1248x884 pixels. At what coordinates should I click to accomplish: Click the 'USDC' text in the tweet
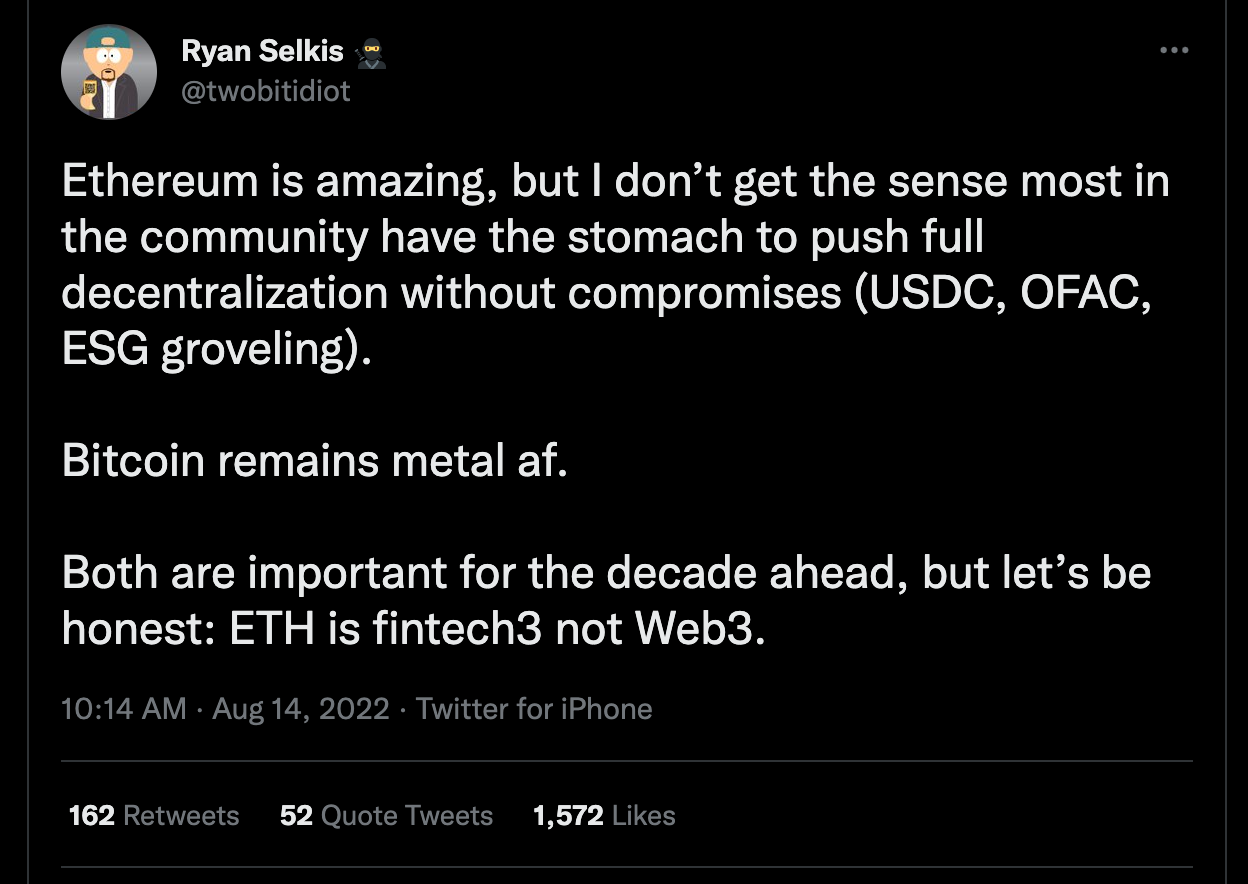(x=908, y=293)
